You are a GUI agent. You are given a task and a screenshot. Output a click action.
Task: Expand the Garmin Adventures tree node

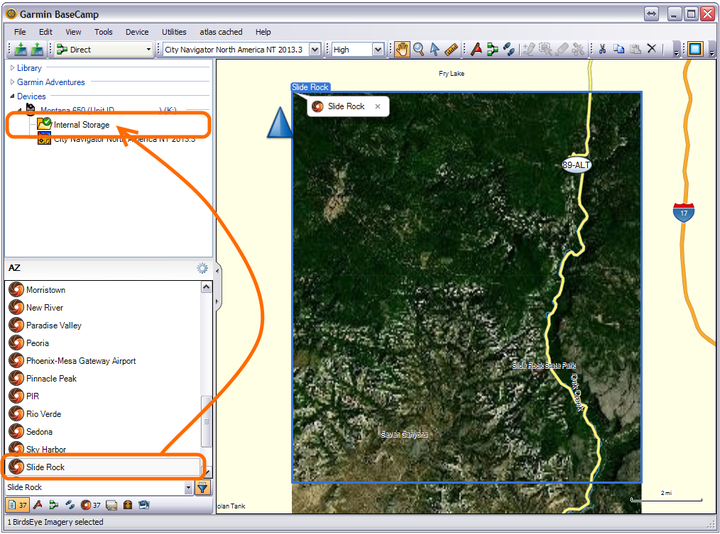tap(12, 82)
